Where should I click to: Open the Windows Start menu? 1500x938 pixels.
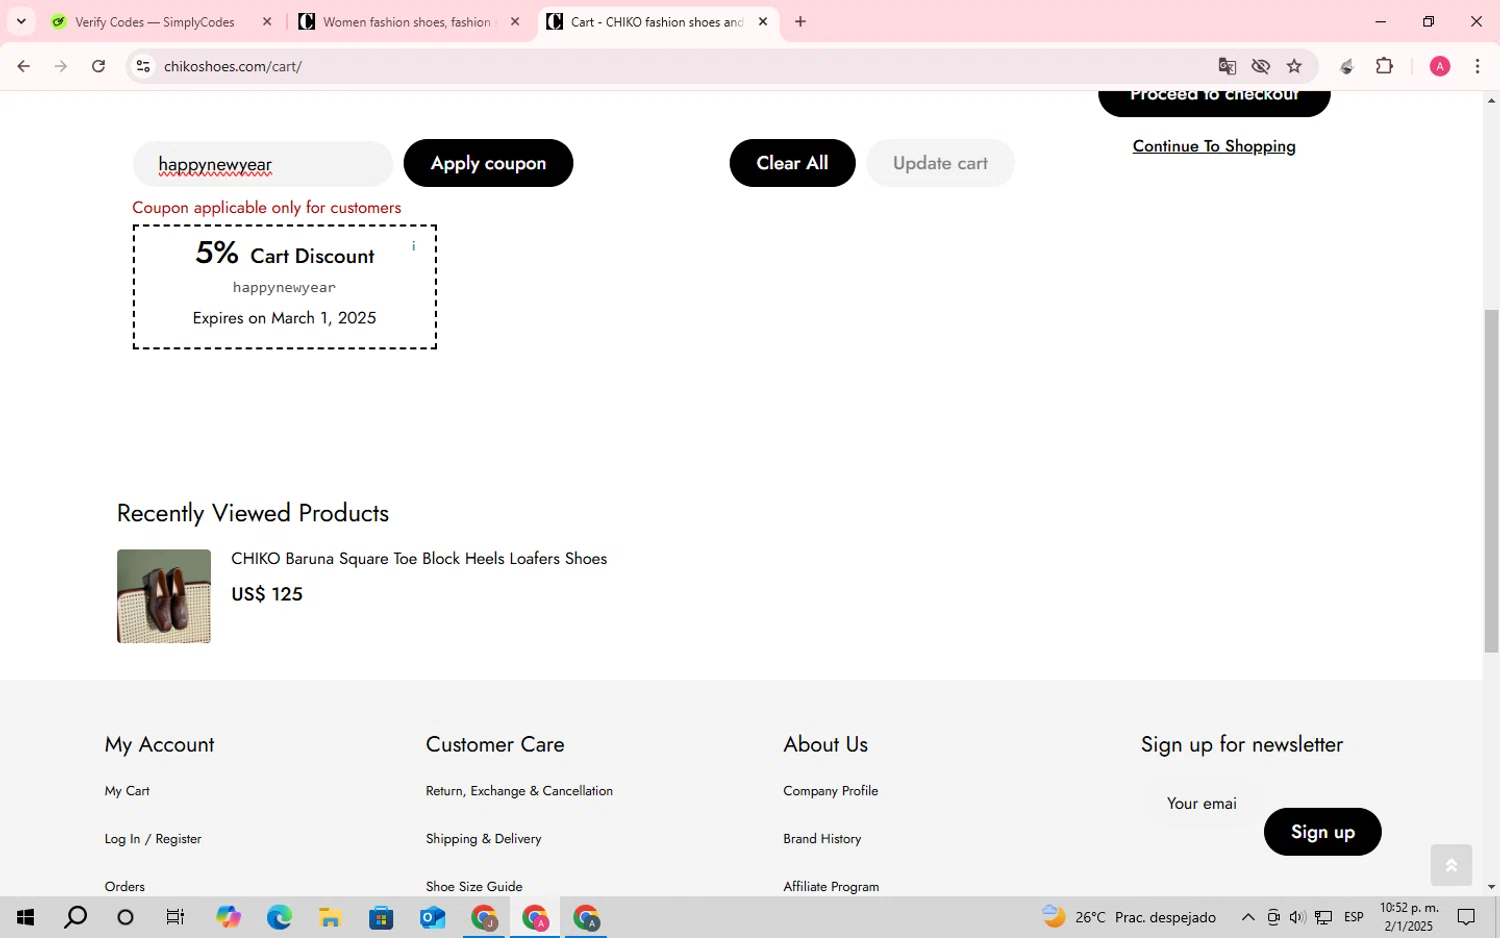pyautogui.click(x=25, y=917)
